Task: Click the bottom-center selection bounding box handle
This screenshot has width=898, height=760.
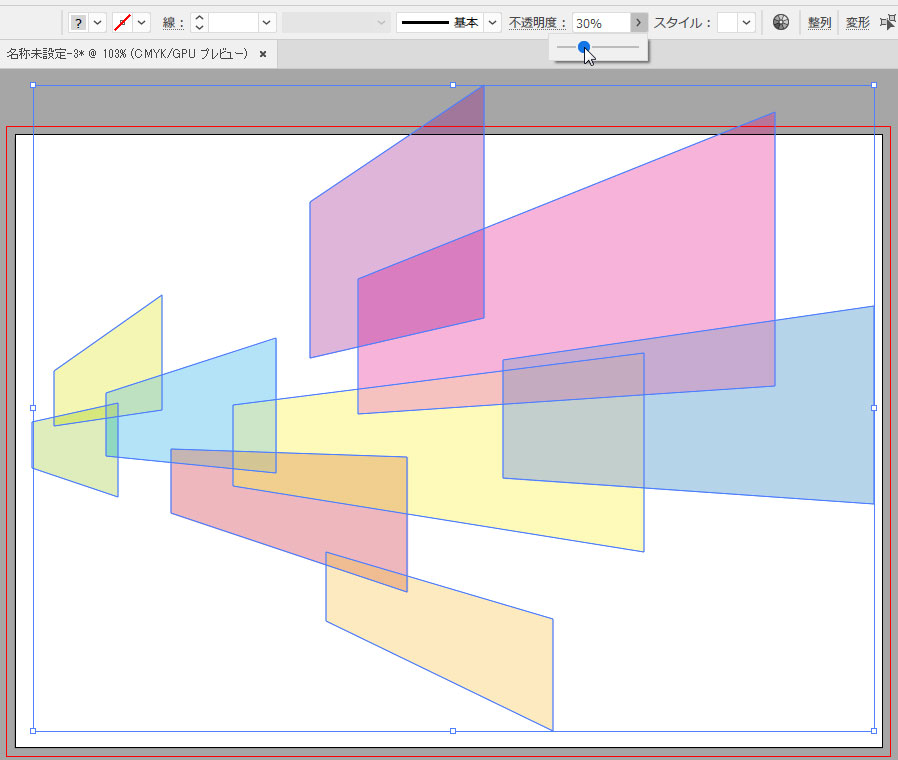Action: [x=453, y=731]
